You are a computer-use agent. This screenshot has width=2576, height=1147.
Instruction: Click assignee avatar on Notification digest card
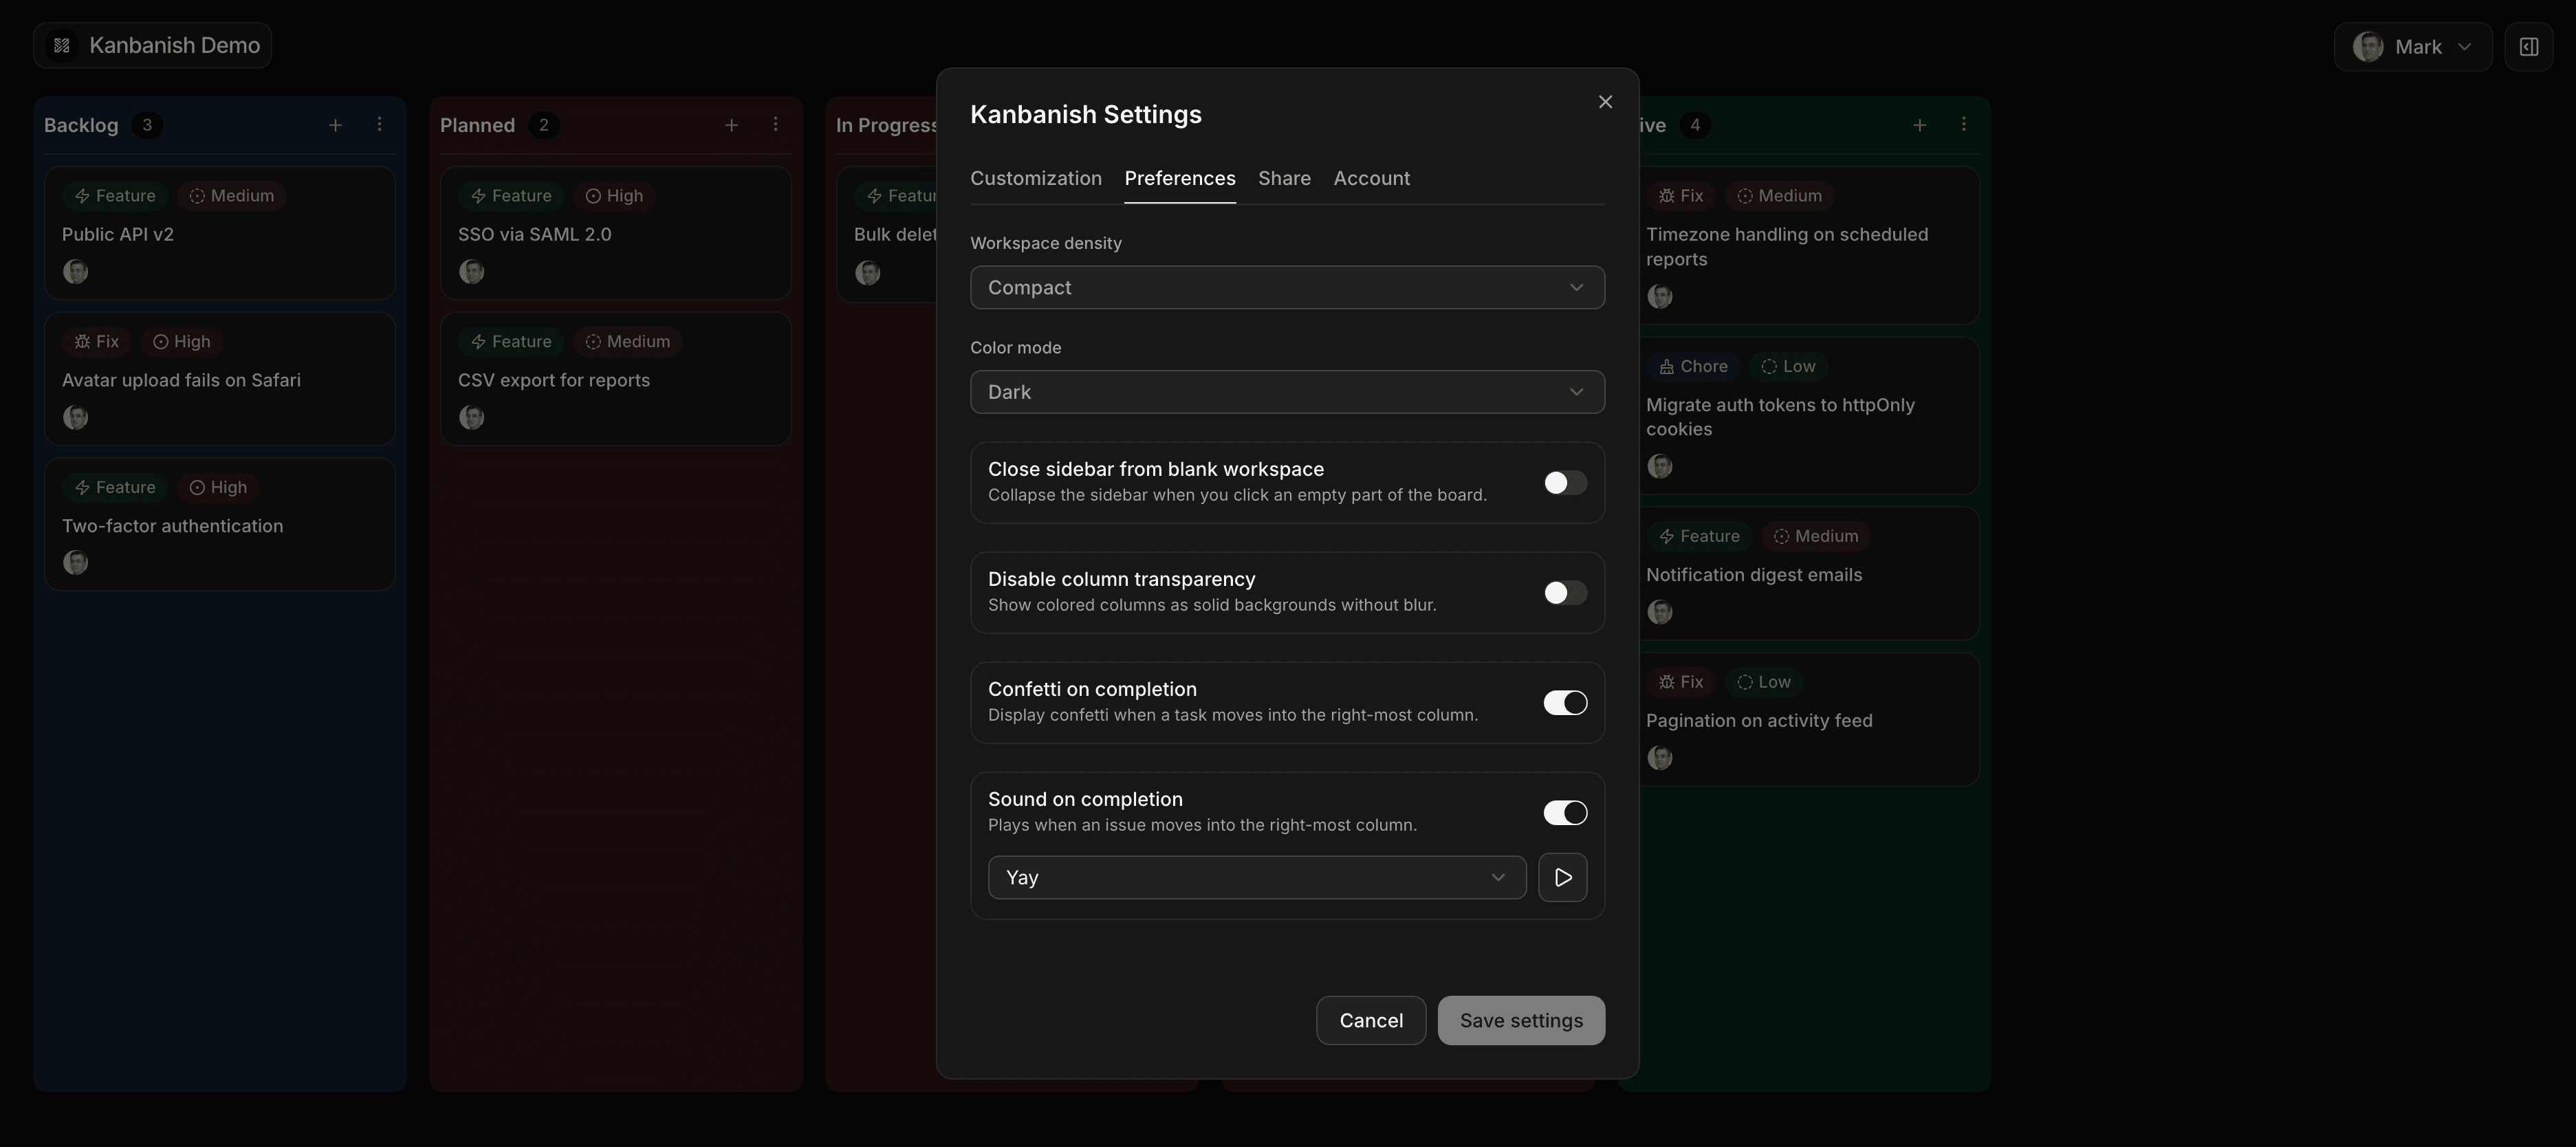(x=1659, y=612)
